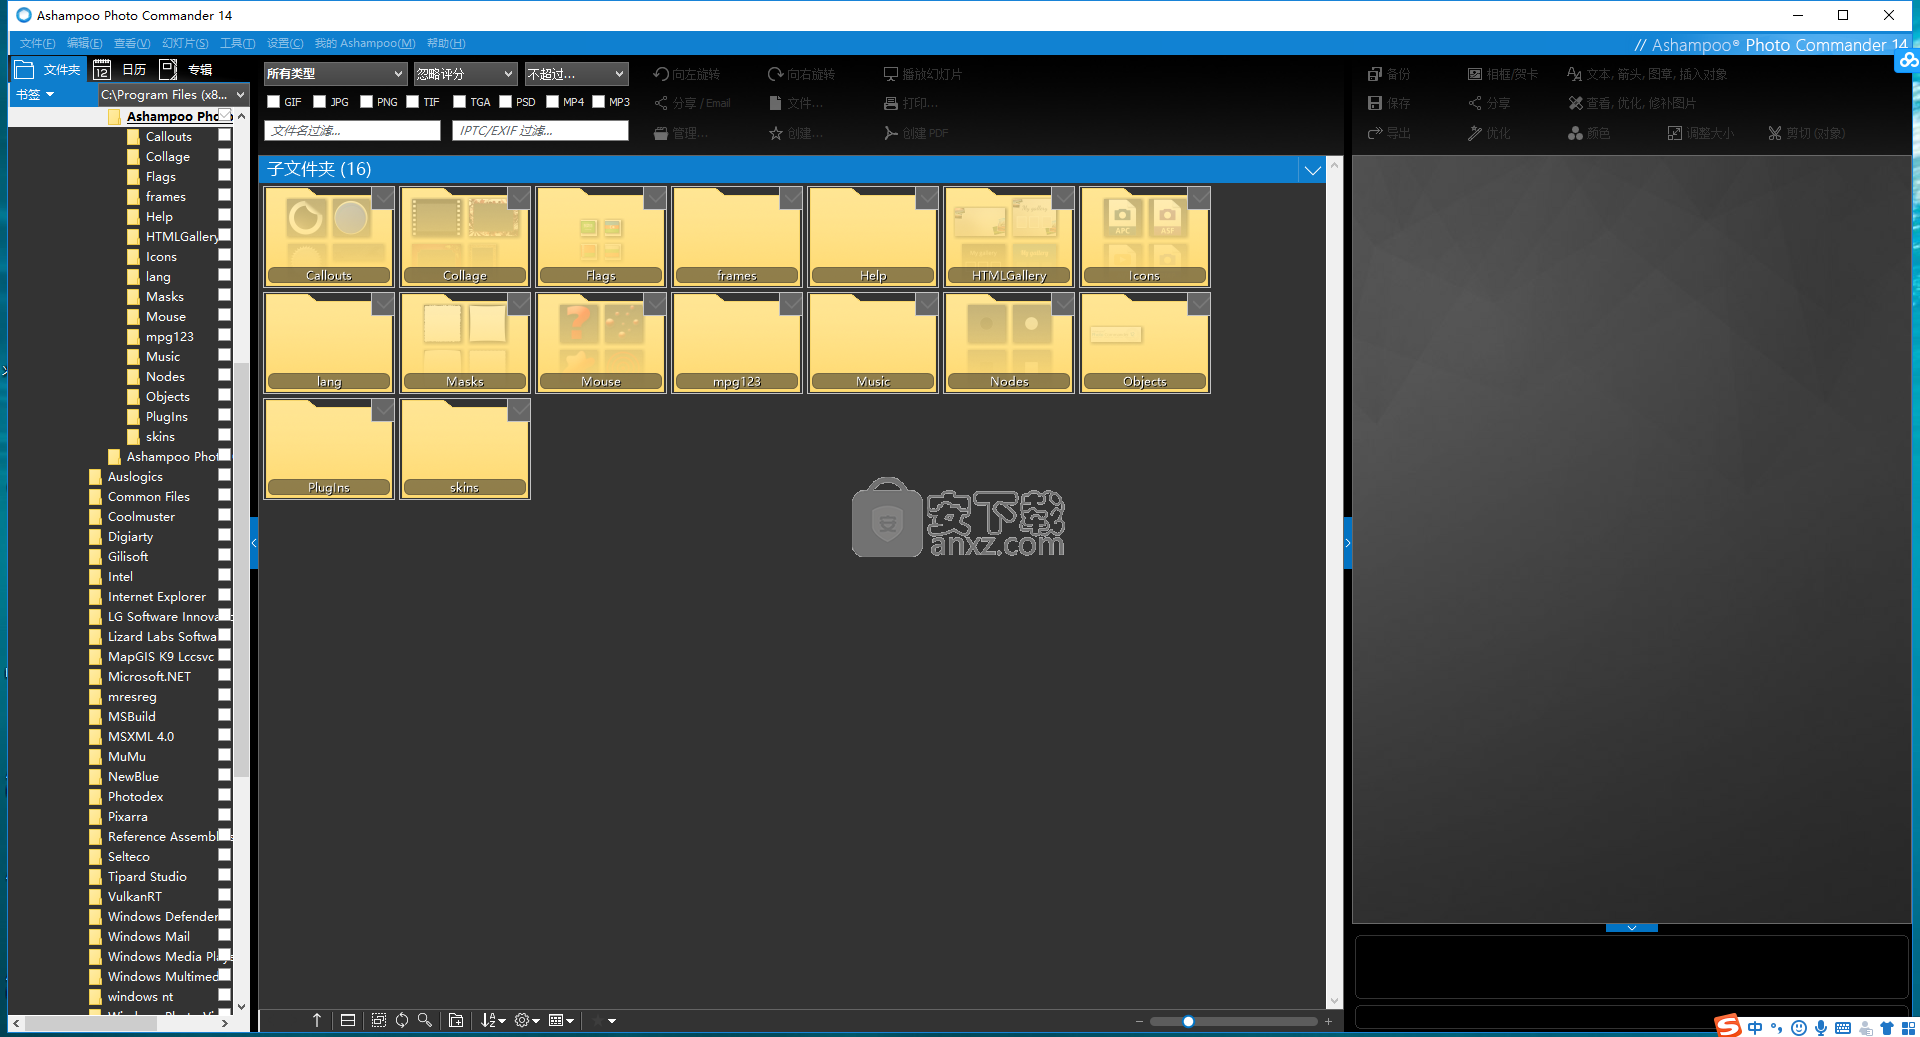Click the optimize wand icon (优化)
This screenshot has height=1037, width=1920.
[1475, 133]
